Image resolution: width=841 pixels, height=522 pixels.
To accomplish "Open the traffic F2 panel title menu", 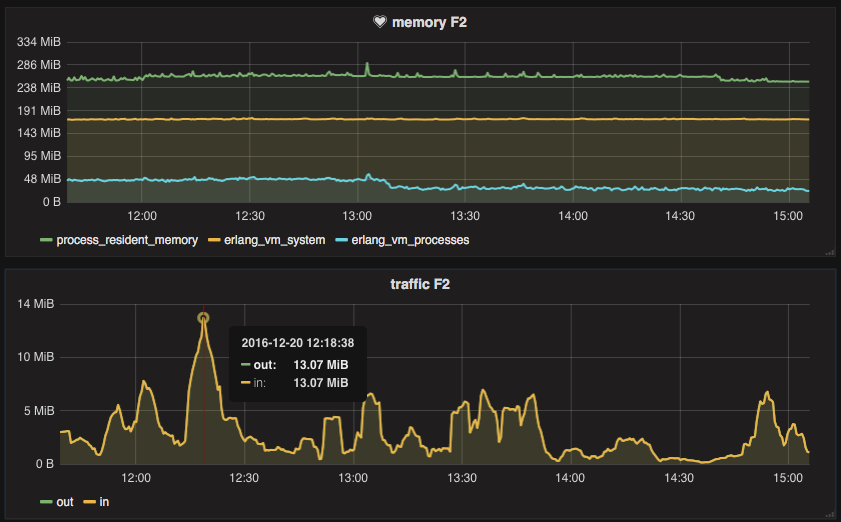I will coord(419,284).
